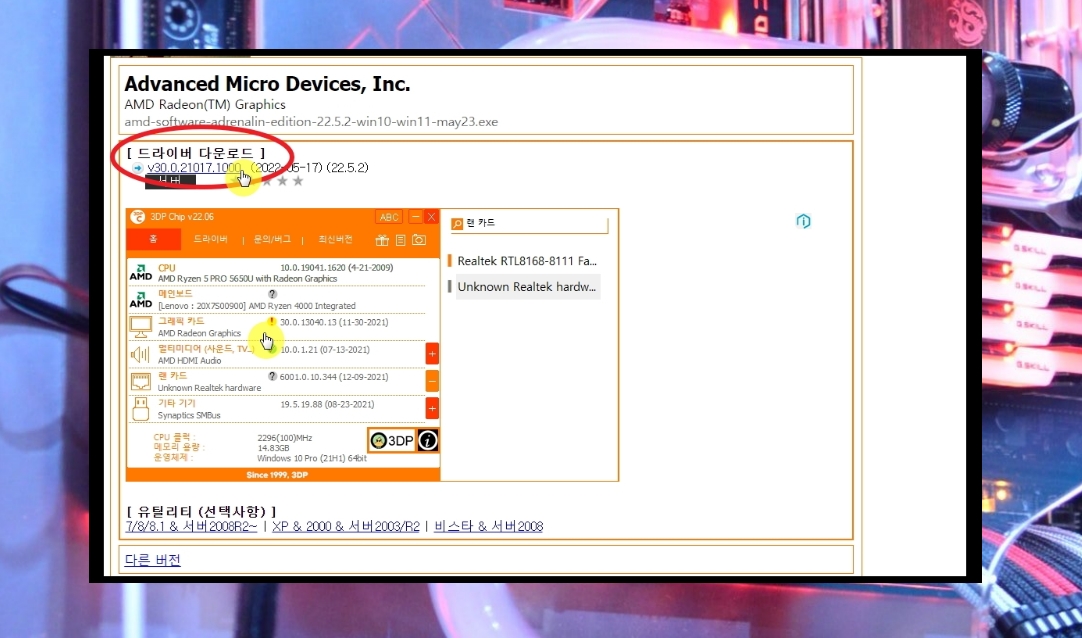Viewport: 1082px width, 638px height.
Task: Click audio version 10.0.1.21 text
Action: click(325, 350)
